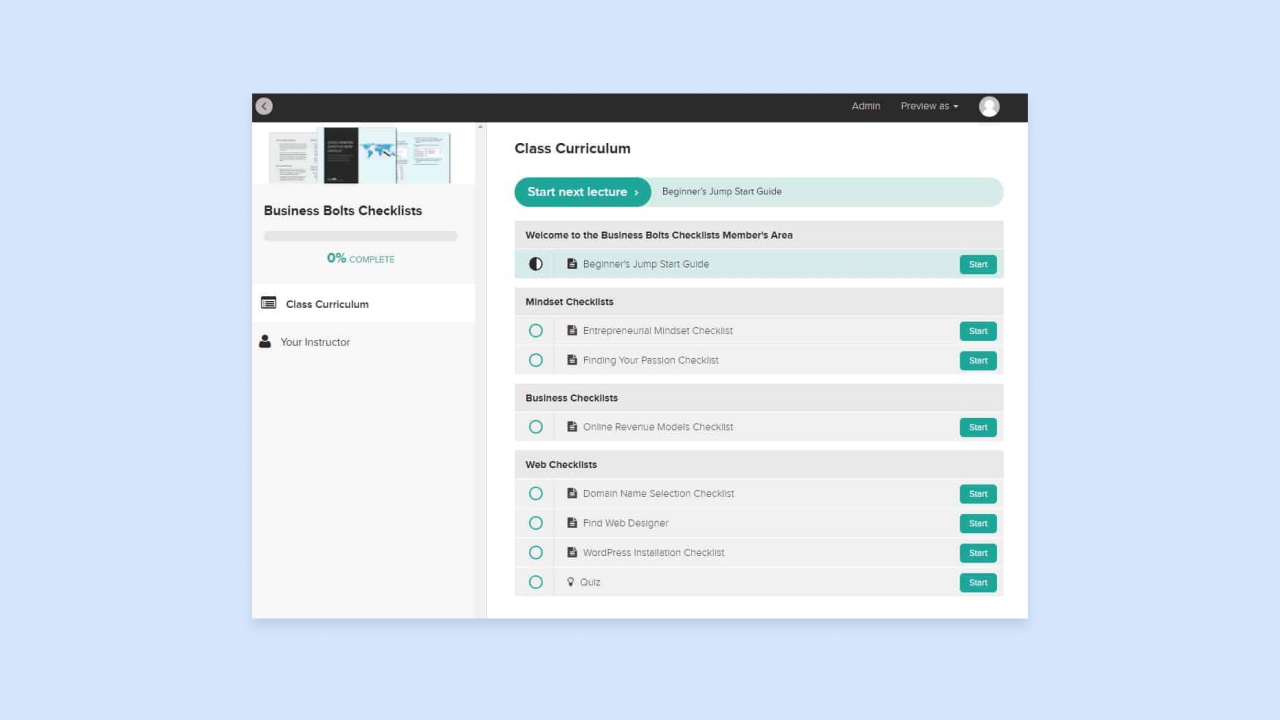Open the Admin menu item

click(866, 106)
